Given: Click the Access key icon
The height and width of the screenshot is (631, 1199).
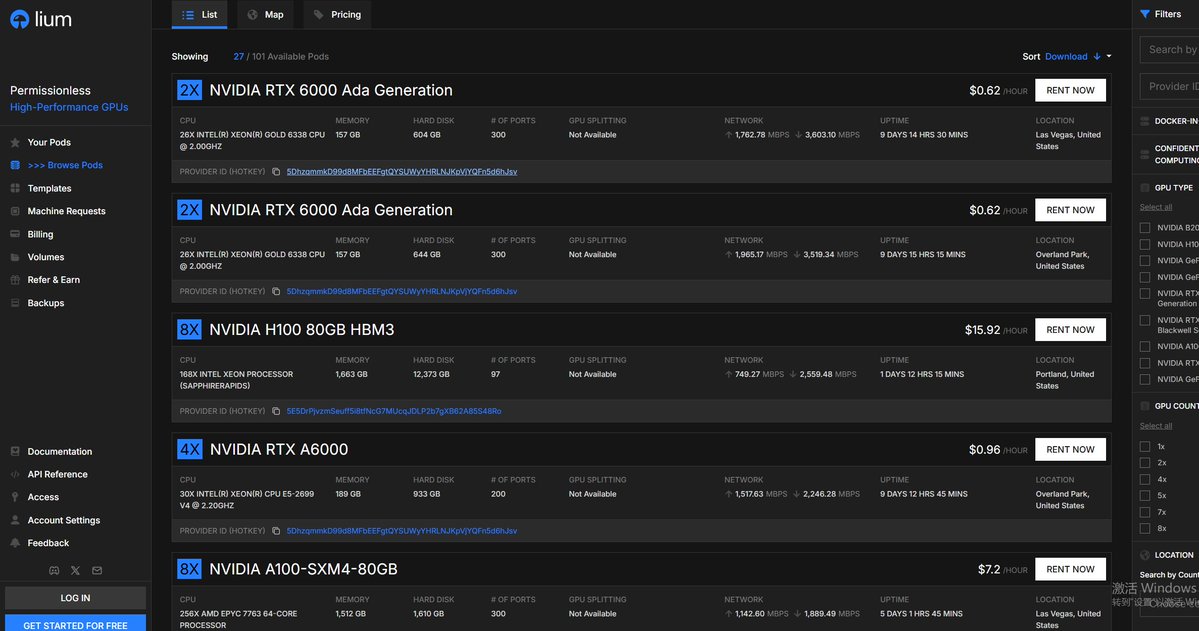Looking at the screenshot, I should pyautogui.click(x=15, y=497).
